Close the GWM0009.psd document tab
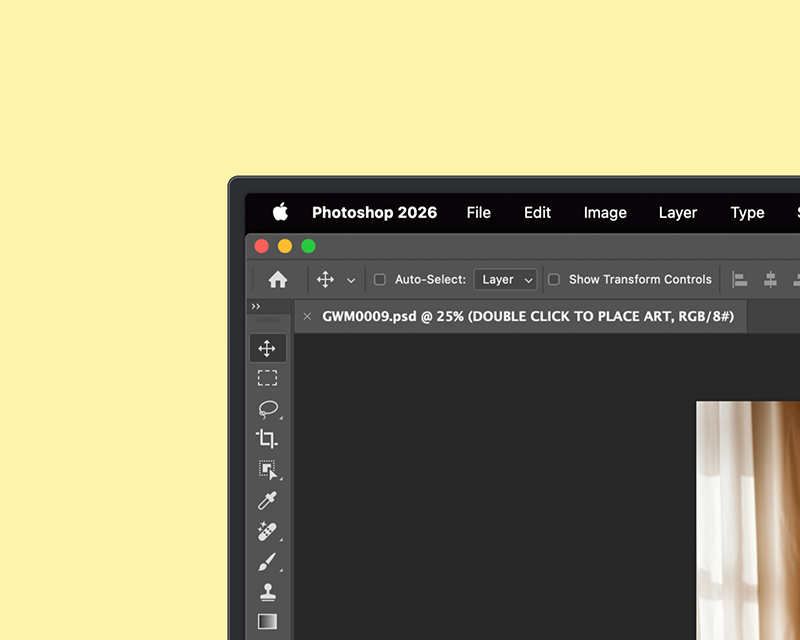The height and width of the screenshot is (640, 800). [x=307, y=316]
